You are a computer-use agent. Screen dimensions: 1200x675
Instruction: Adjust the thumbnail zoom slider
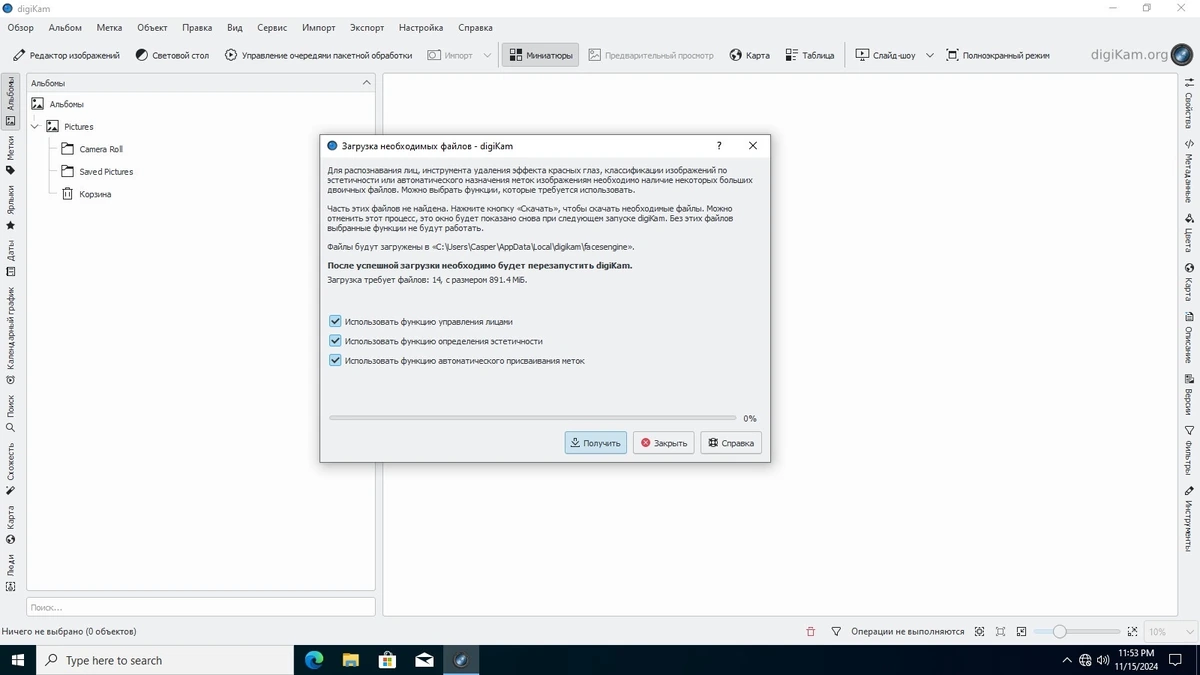point(1078,632)
